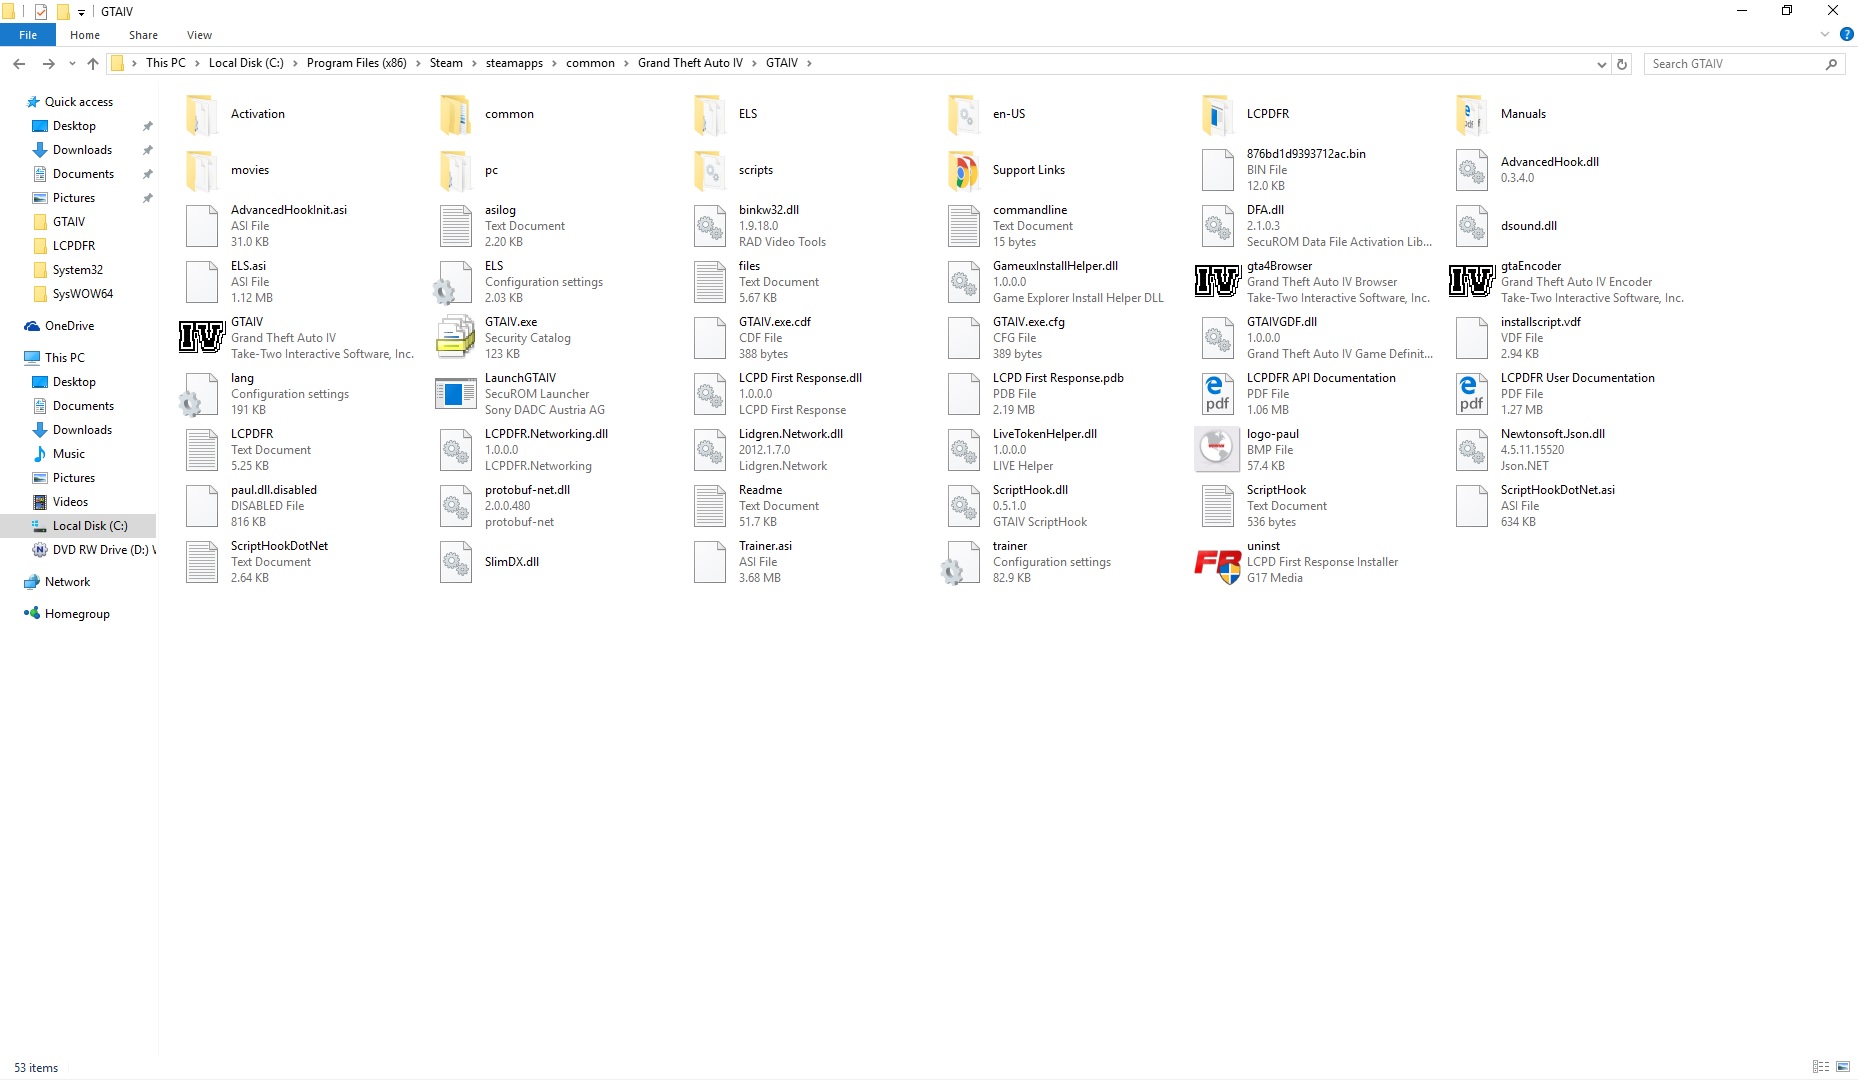Image resolution: width=1858 pixels, height=1080 pixels.
Task: Select the ELS configuration settings file icon
Action: [452, 282]
